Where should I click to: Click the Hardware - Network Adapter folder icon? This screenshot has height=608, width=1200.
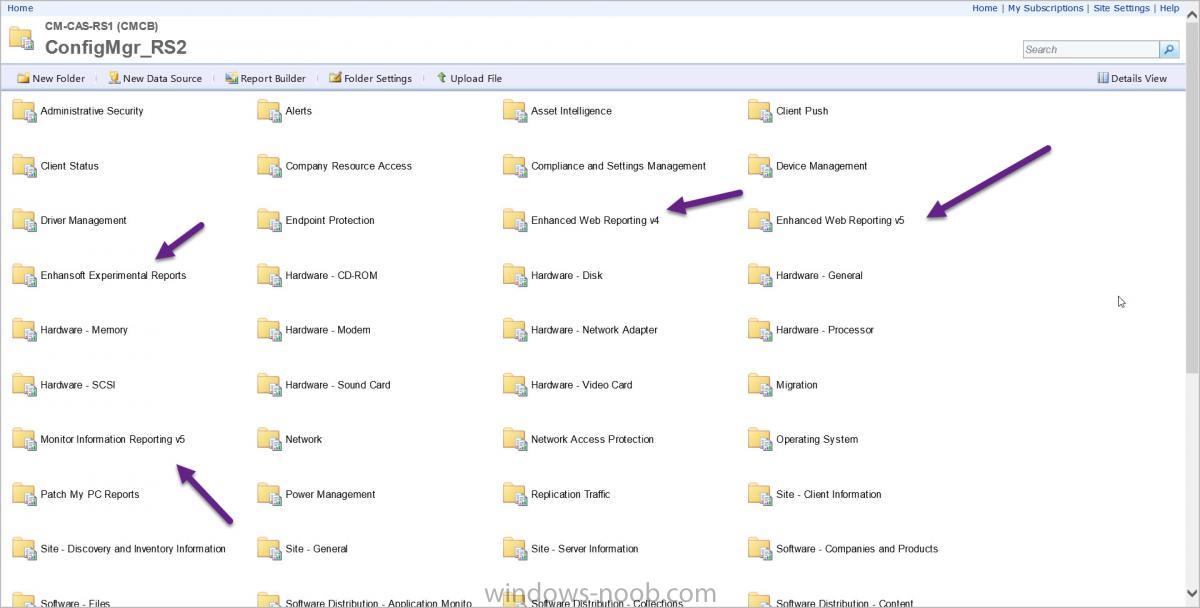[x=515, y=330]
